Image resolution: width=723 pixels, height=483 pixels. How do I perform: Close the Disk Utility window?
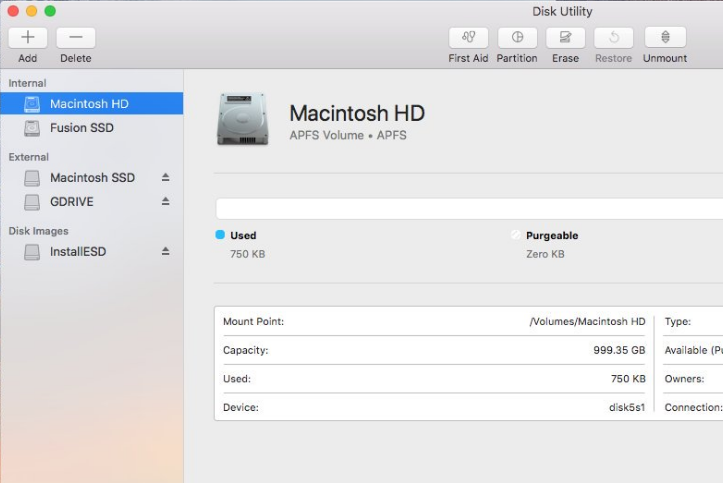tap(13, 11)
